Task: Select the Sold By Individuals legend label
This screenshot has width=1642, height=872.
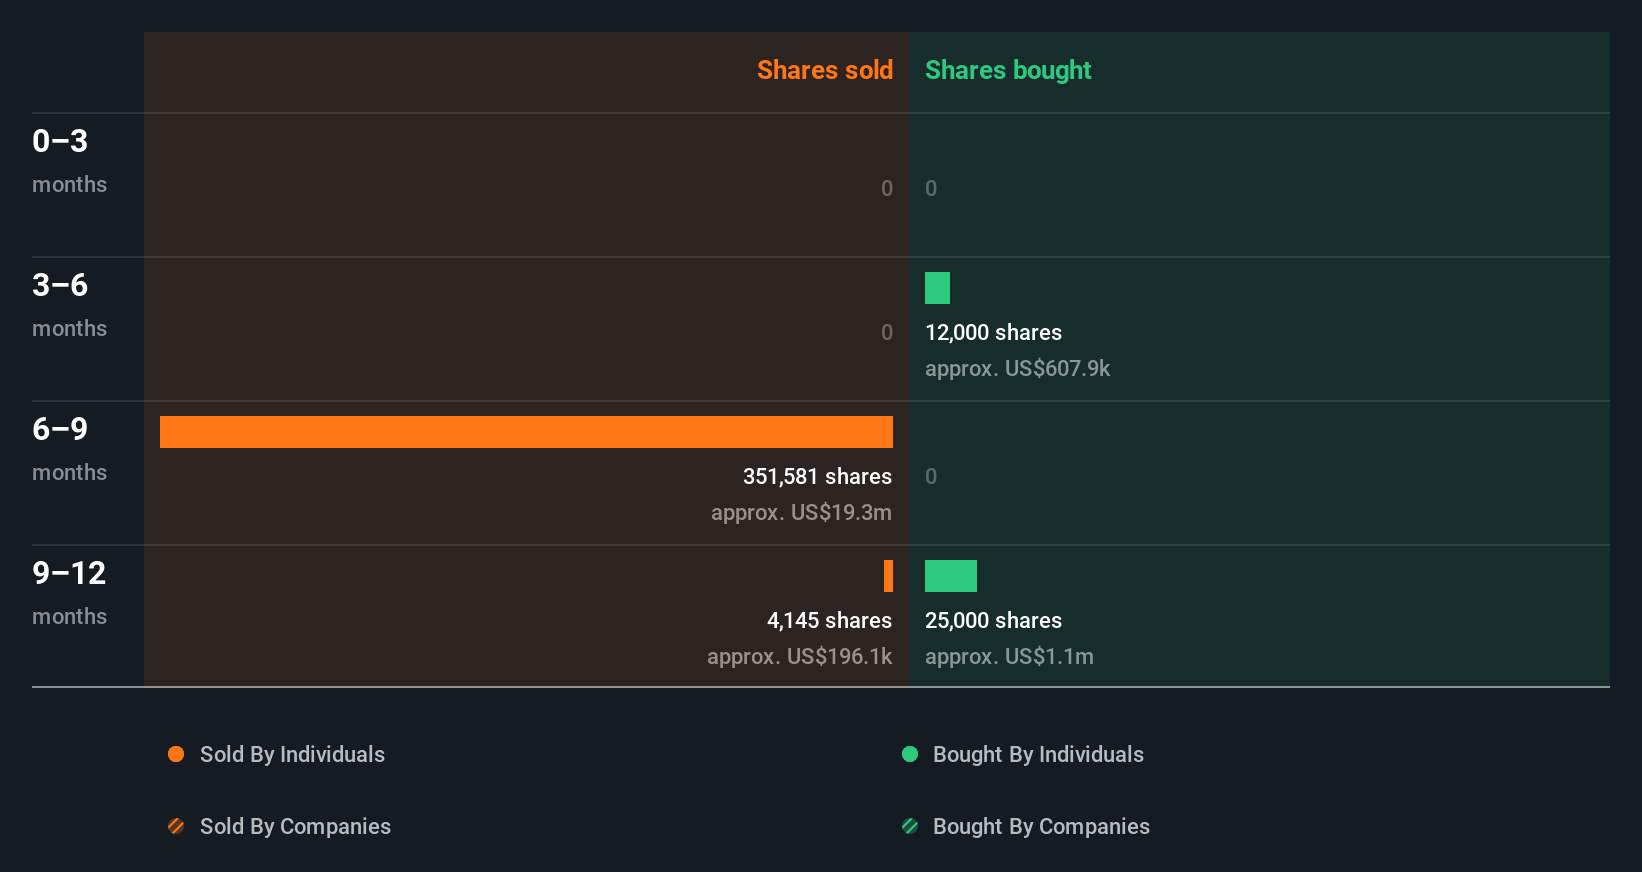Action: (x=292, y=755)
